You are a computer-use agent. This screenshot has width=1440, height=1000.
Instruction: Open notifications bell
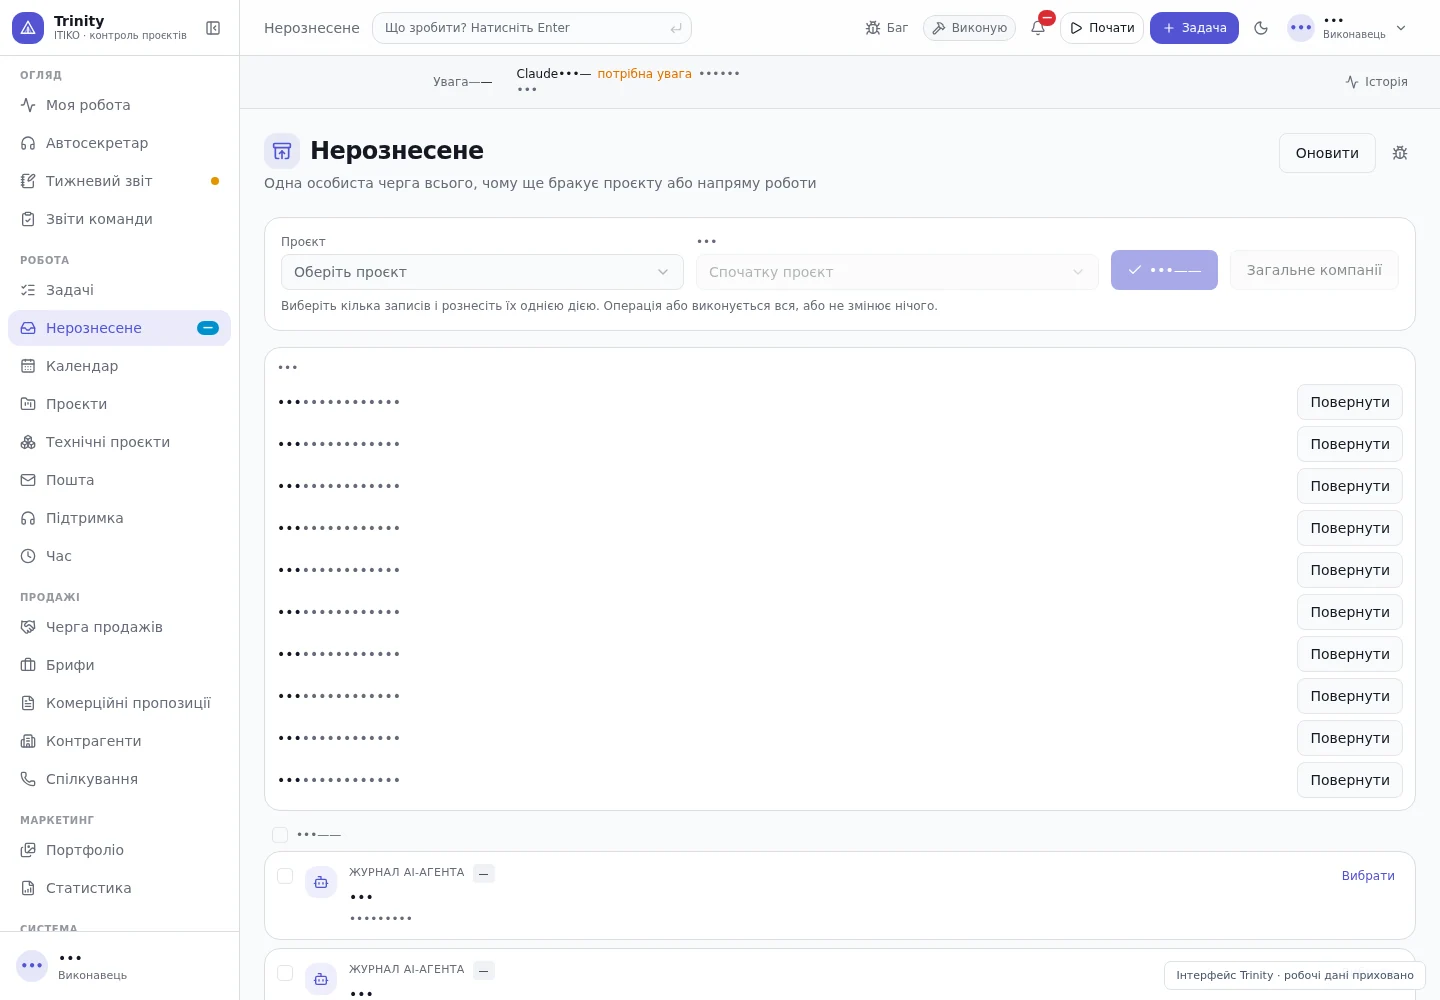coord(1038,28)
